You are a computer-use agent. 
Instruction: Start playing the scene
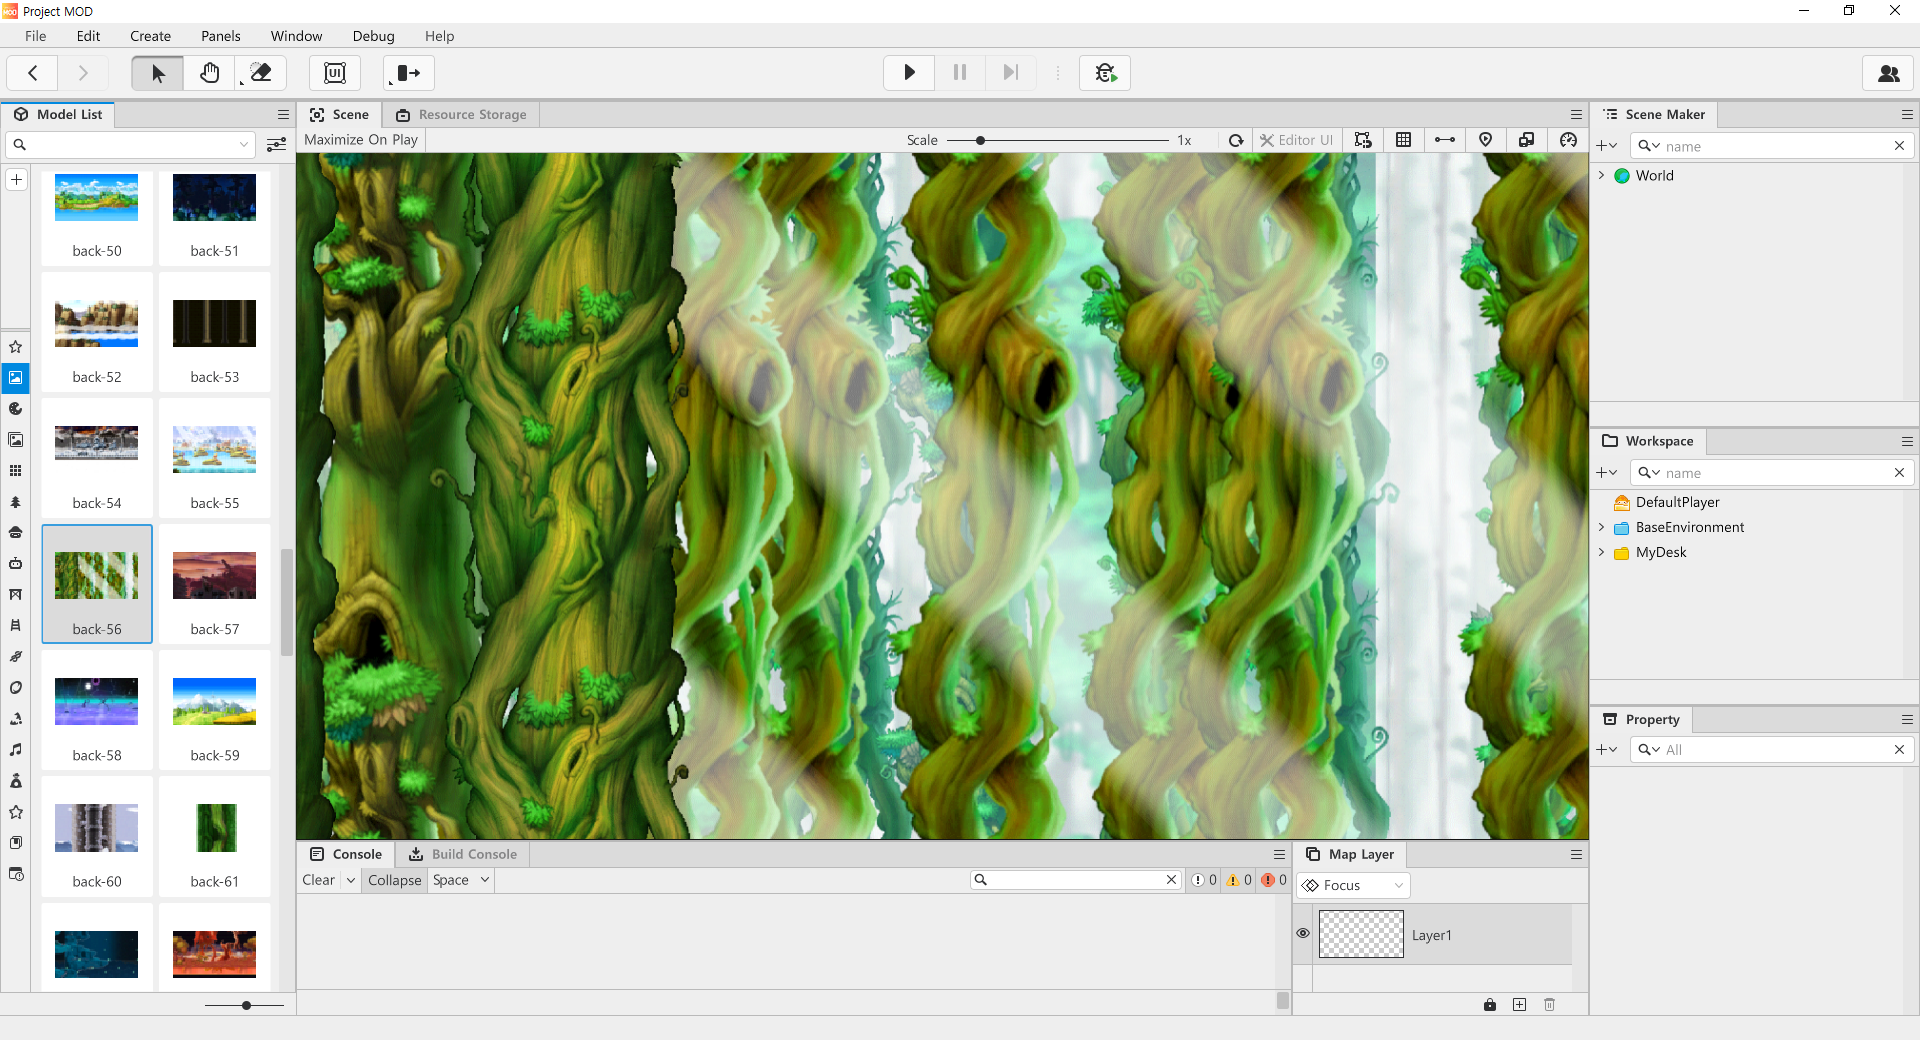tap(909, 73)
